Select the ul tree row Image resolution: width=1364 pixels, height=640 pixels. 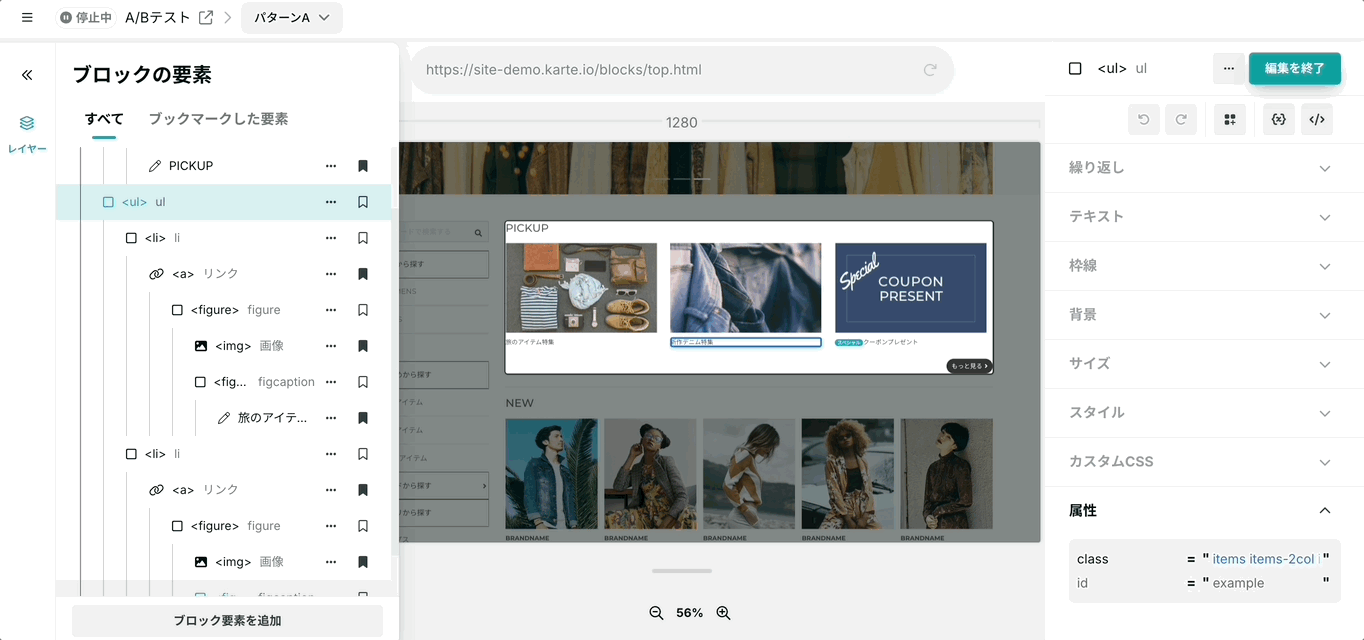click(x=223, y=202)
